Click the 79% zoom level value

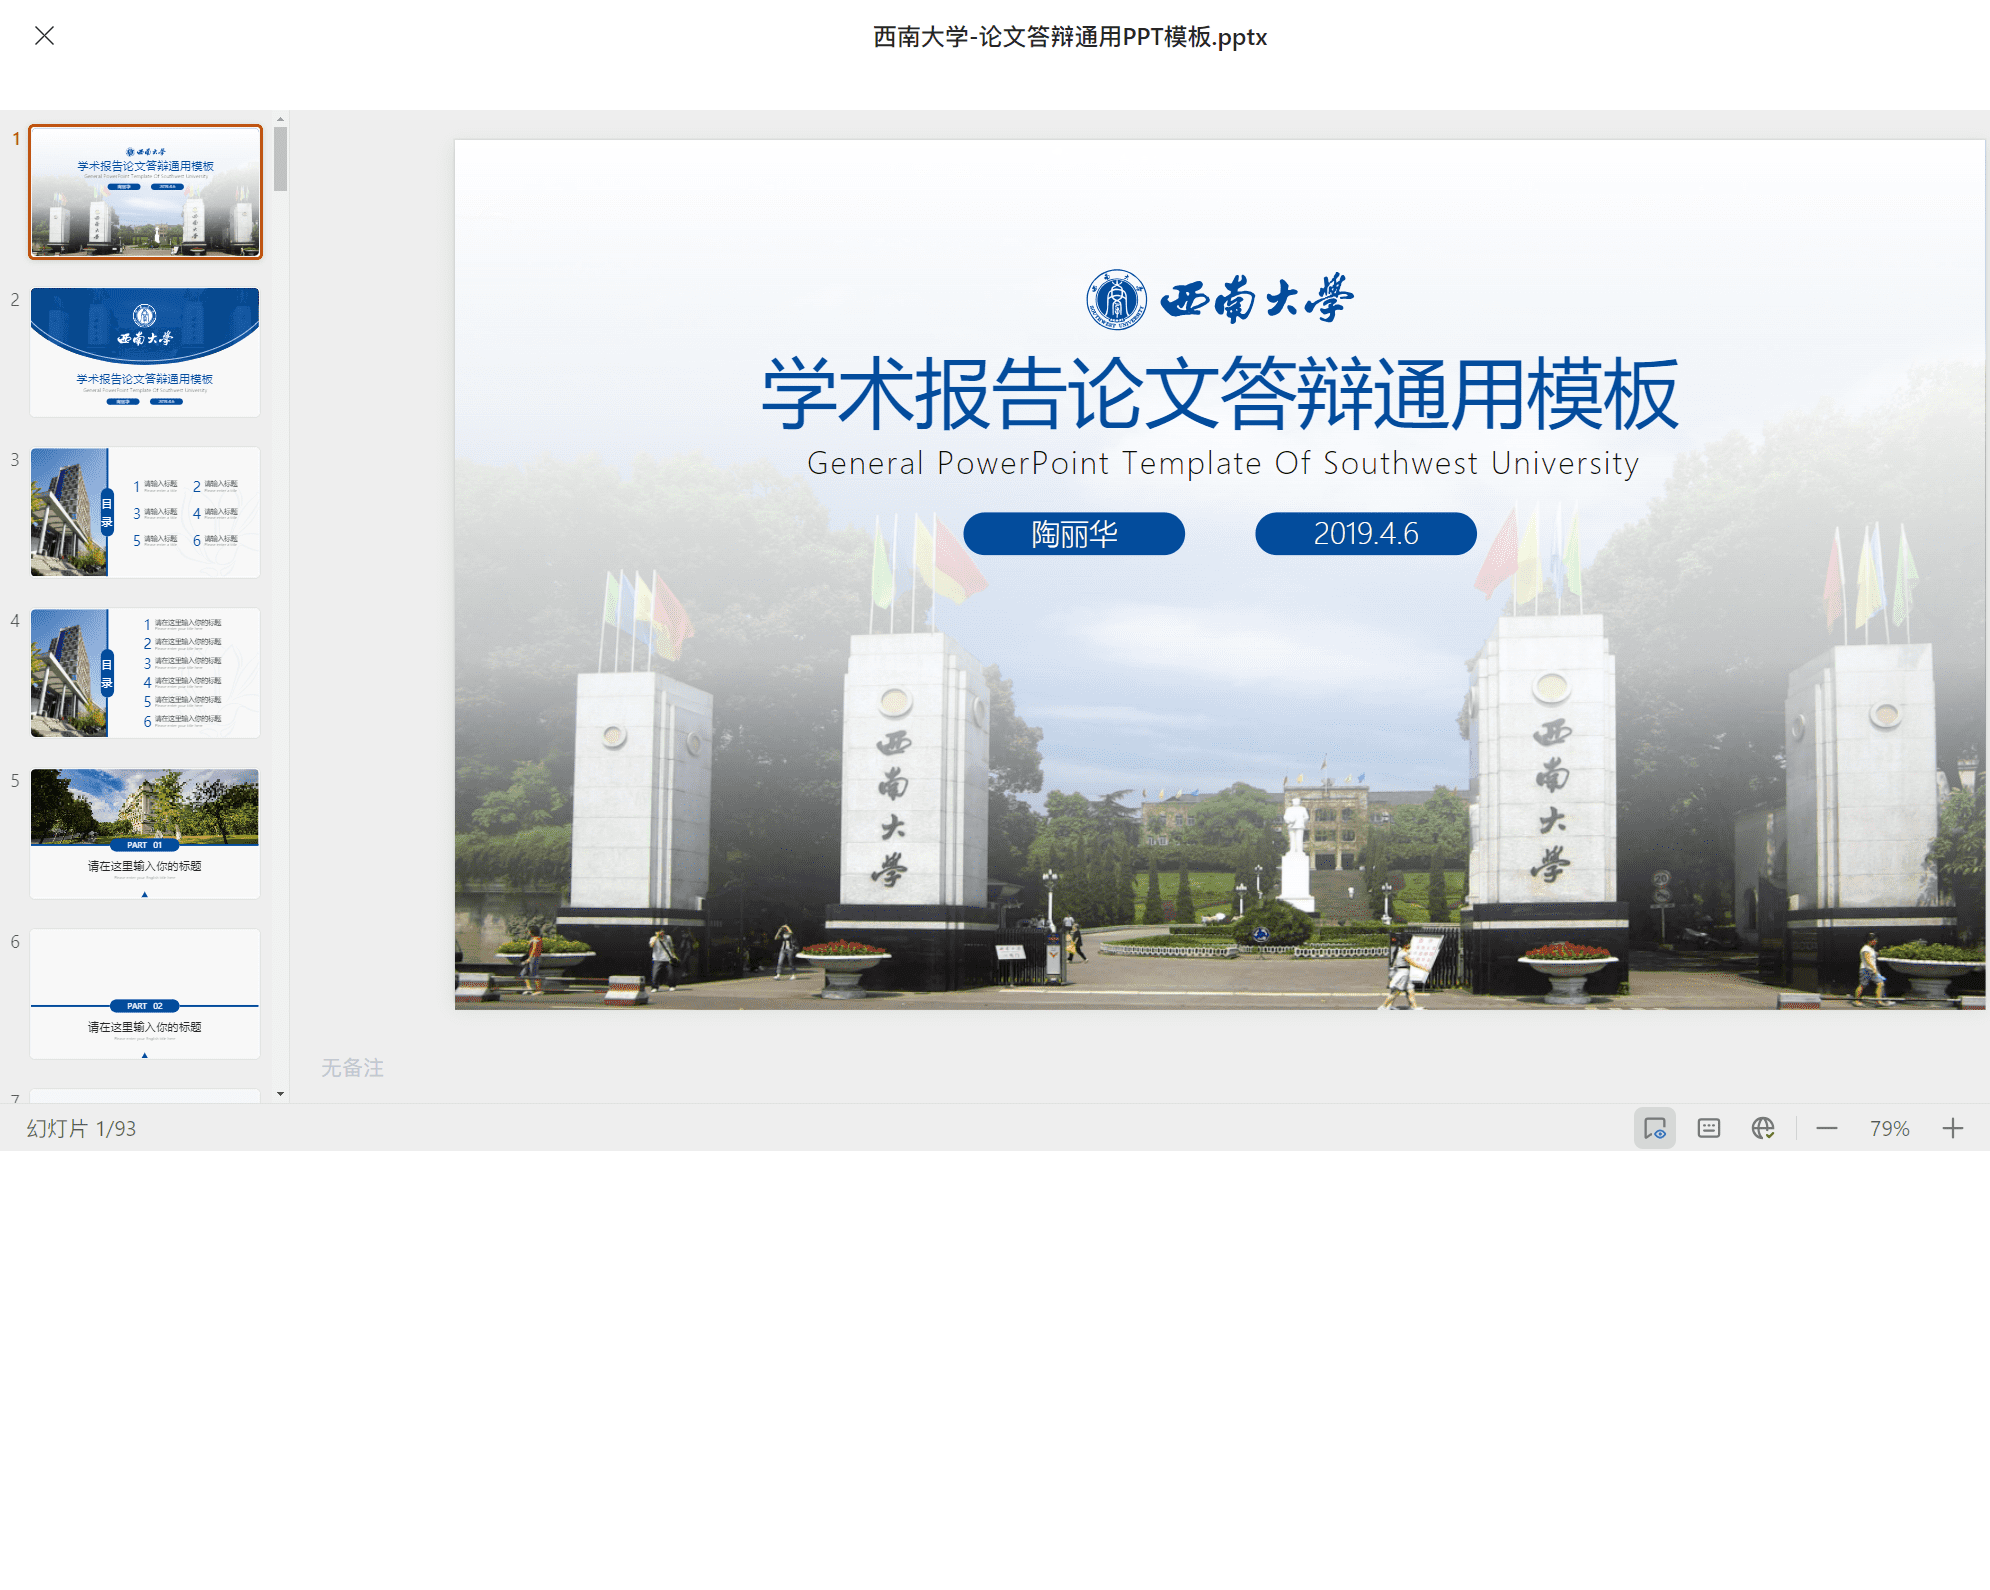click(1890, 1128)
